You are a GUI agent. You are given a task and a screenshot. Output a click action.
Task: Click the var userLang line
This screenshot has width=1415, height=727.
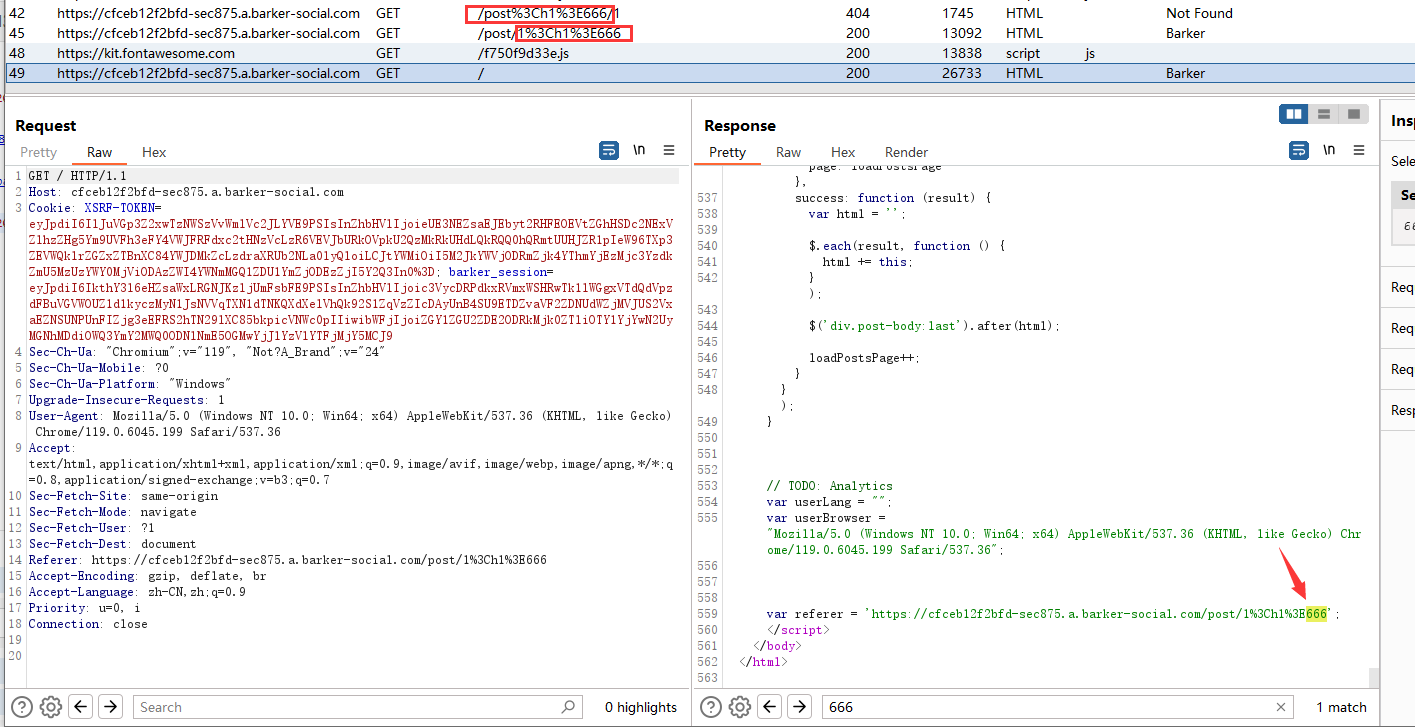(x=828, y=502)
